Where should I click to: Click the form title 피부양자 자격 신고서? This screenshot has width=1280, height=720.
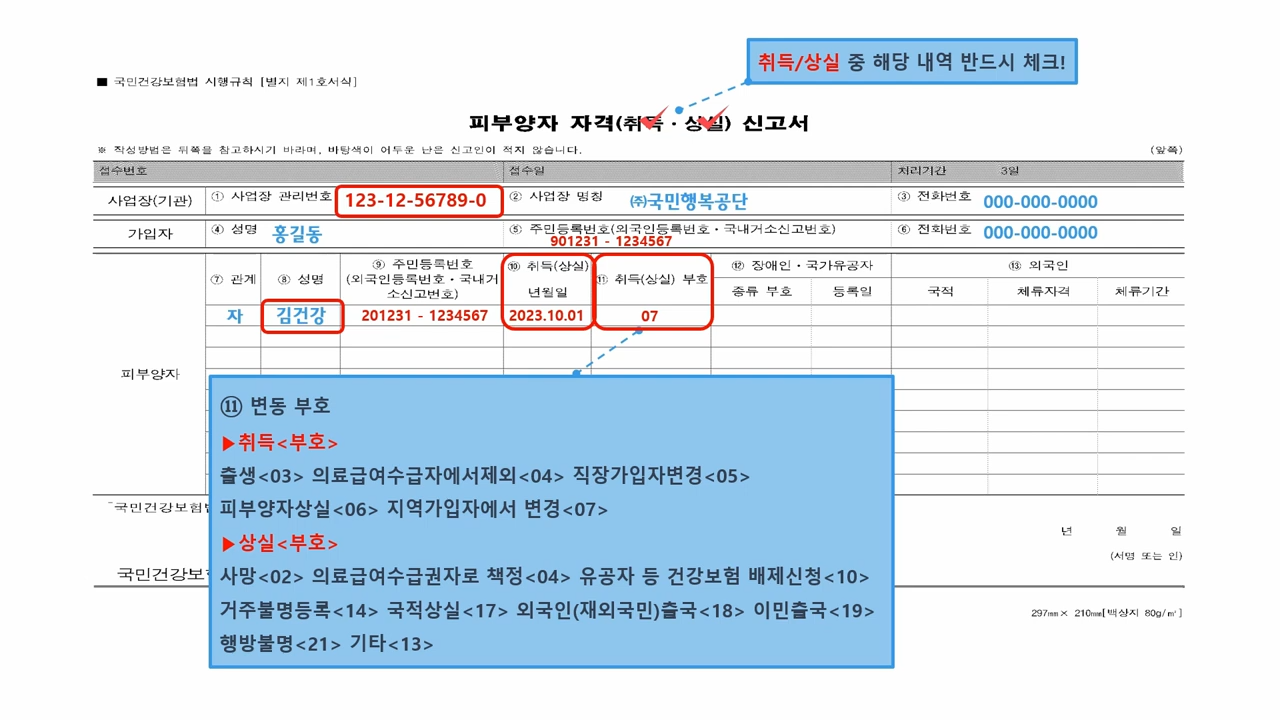coord(639,123)
